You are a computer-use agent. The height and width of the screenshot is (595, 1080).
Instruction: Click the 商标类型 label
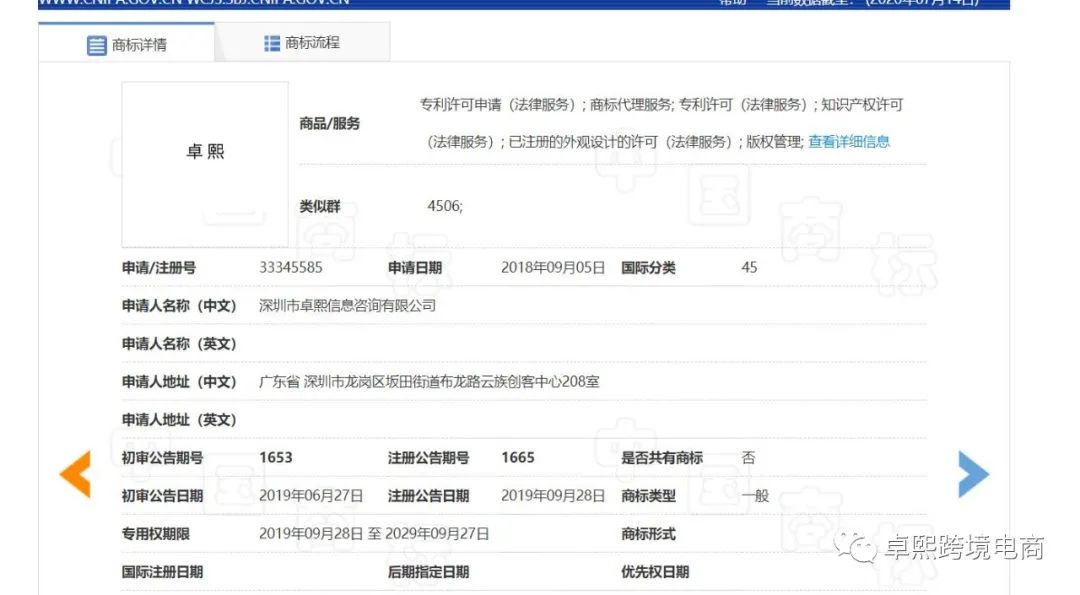coord(648,496)
